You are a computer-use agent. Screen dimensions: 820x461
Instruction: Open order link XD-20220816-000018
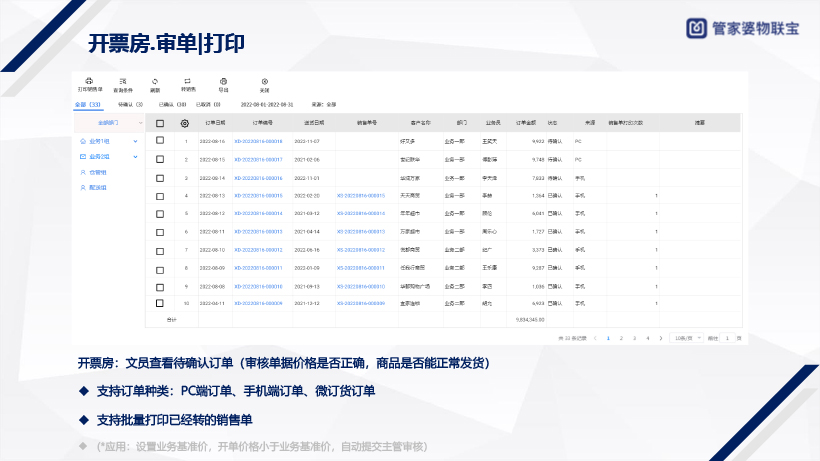point(258,141)
